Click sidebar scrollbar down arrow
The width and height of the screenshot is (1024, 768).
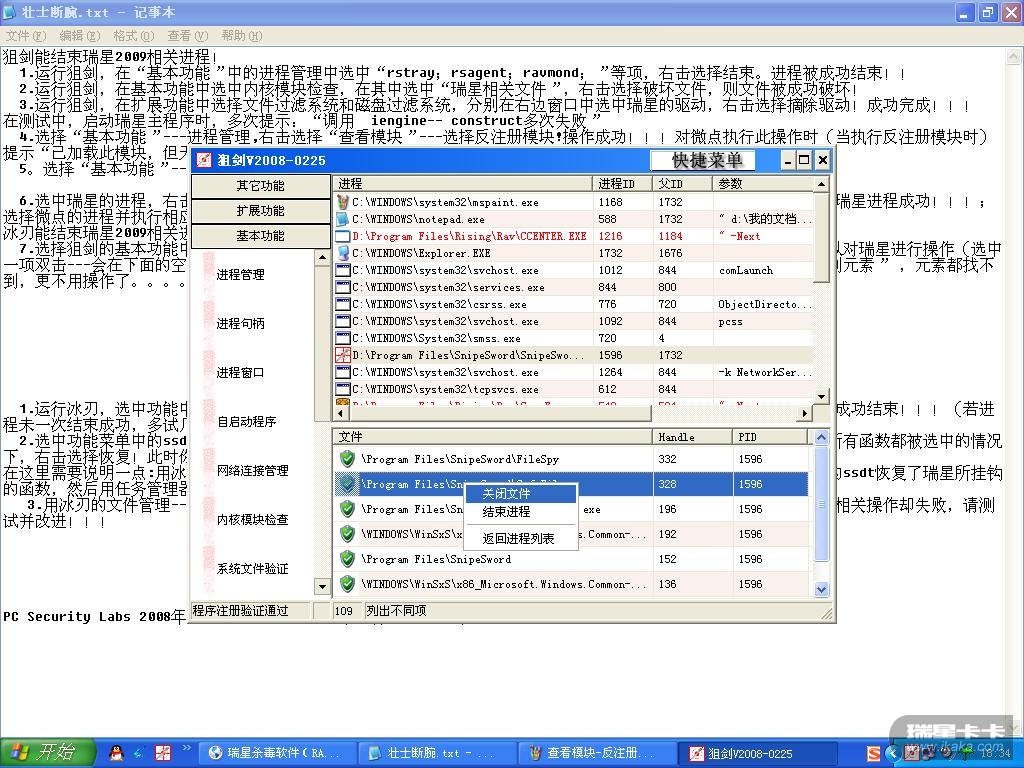click(322, 586)
